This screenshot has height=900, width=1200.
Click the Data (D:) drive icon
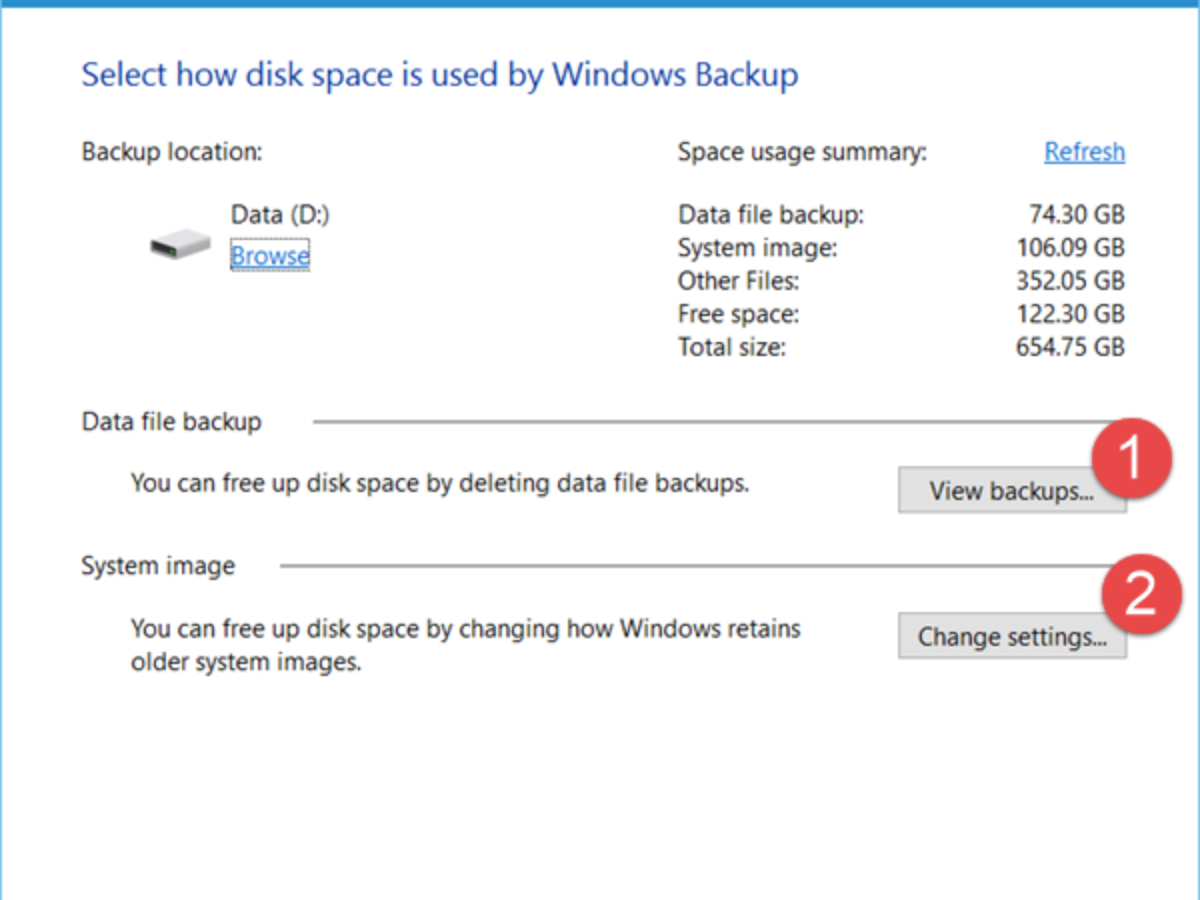(180, 243)
